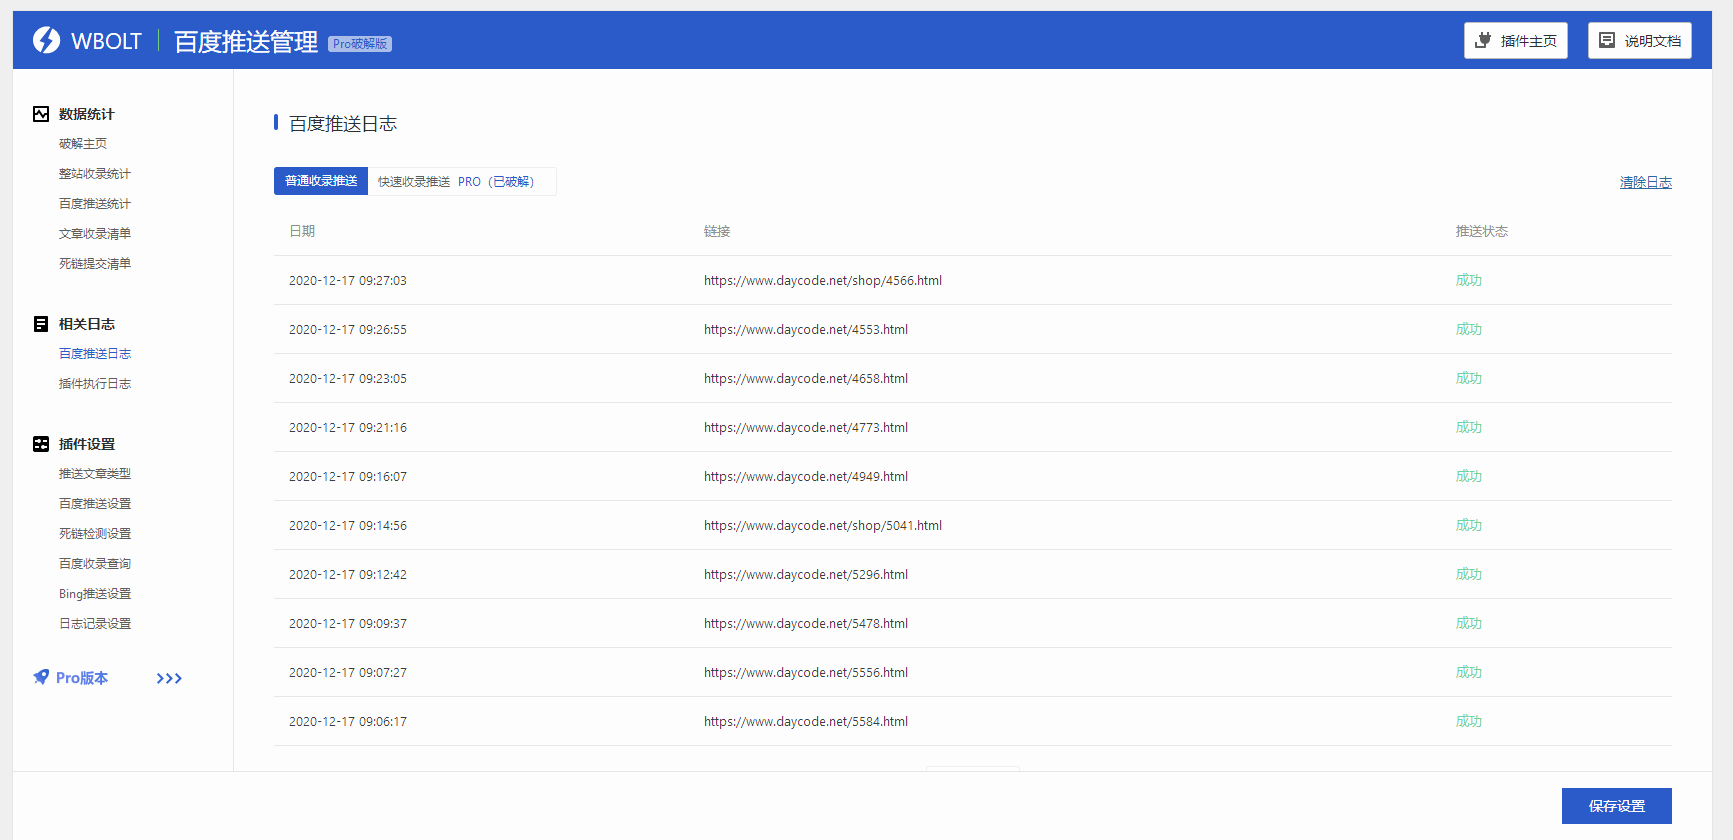Screen dimensions: 1733x840
Task: Click 成功 status for 4949.html row
Action: pos(1469,477)
